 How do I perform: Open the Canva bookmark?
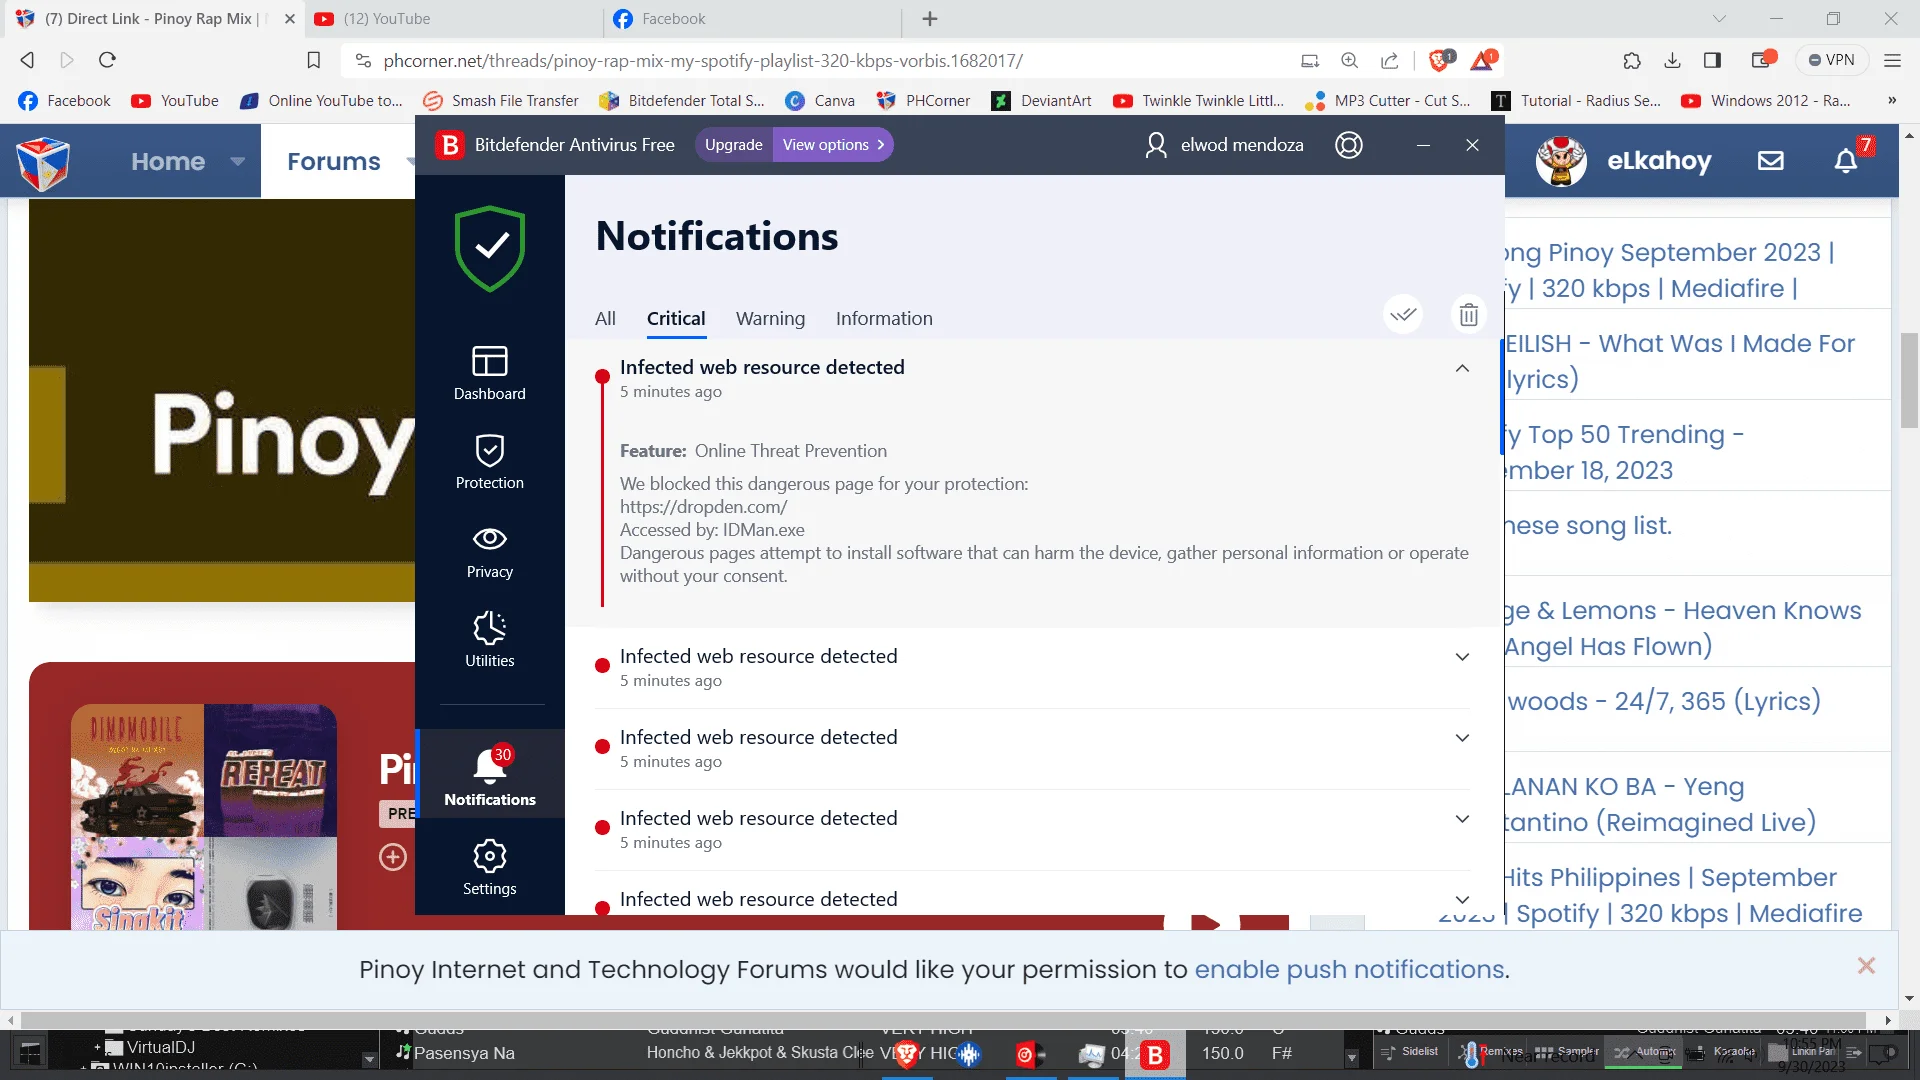820,100
